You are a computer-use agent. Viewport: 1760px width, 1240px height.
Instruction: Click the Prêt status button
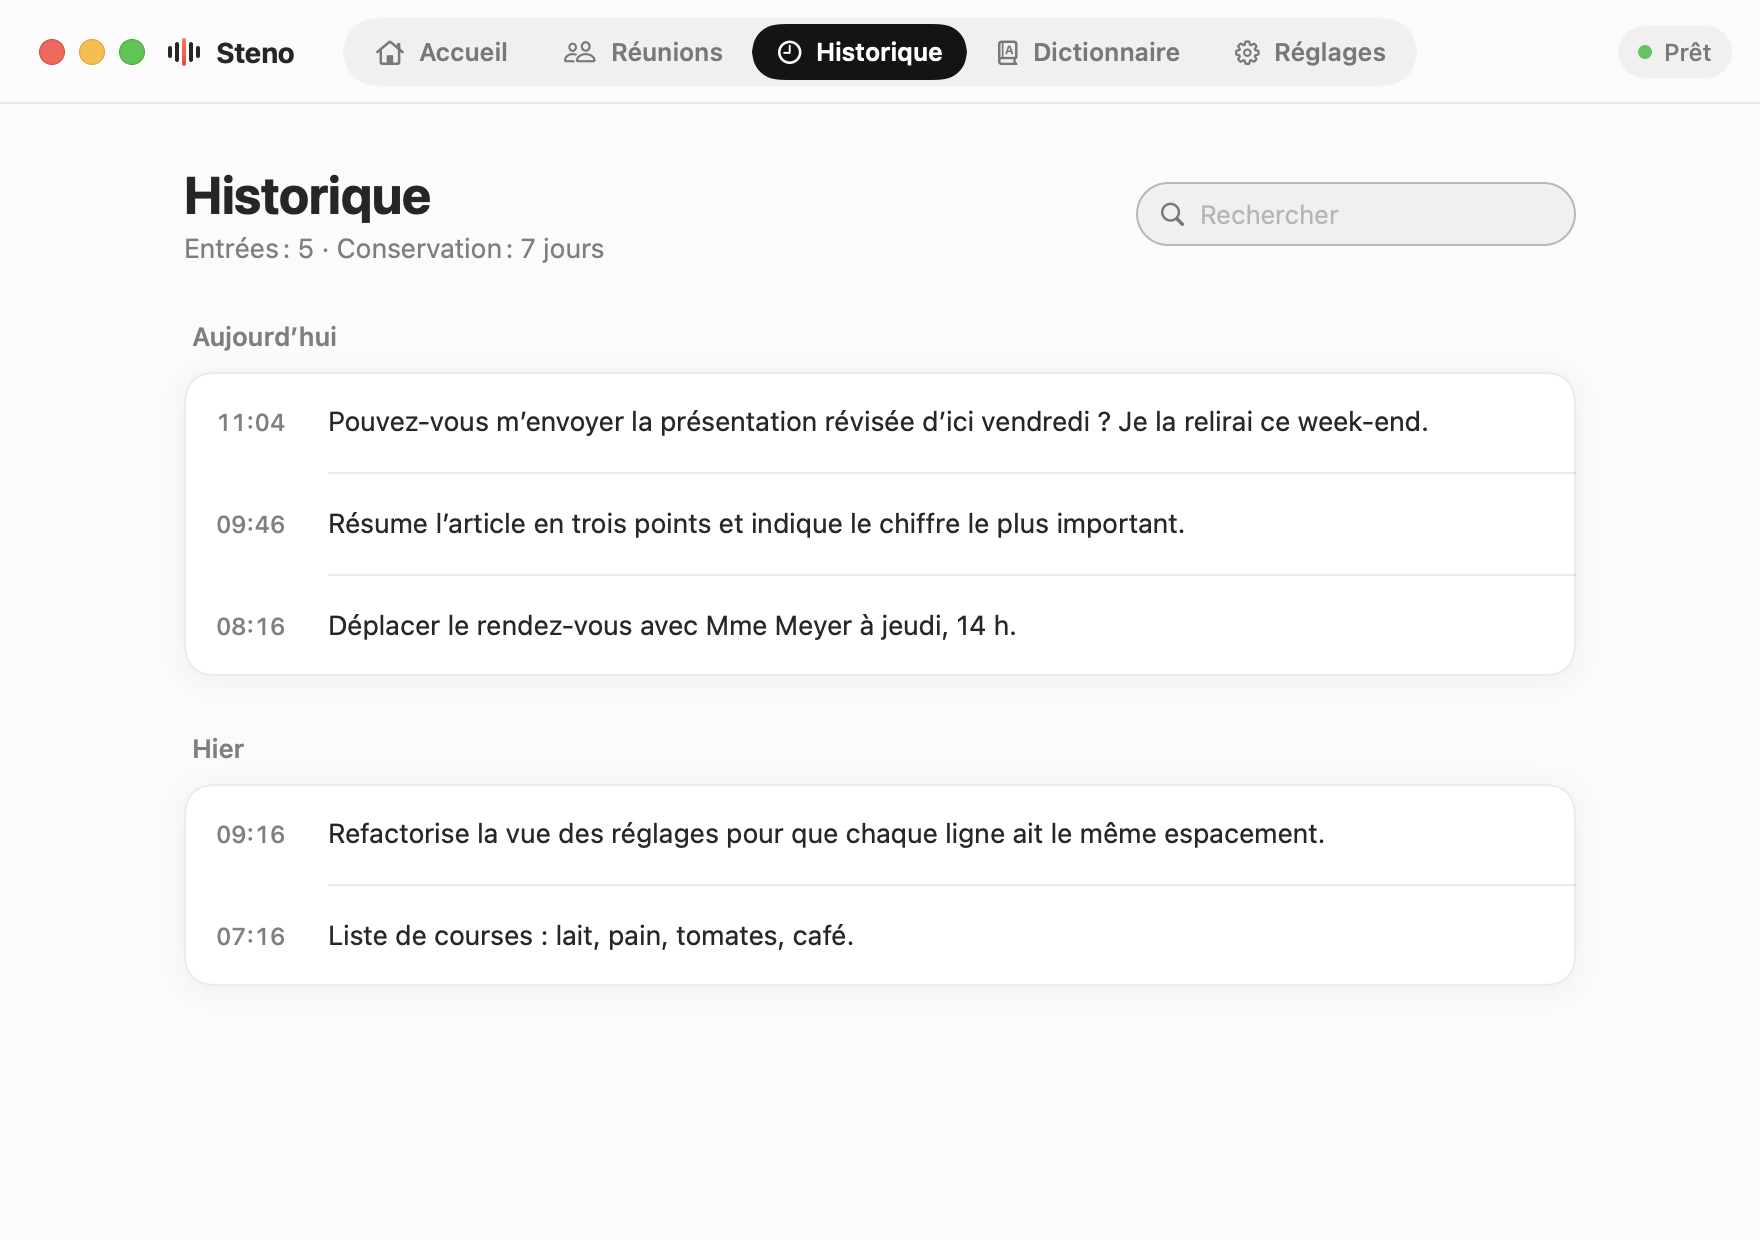(x=1675, y=52)
